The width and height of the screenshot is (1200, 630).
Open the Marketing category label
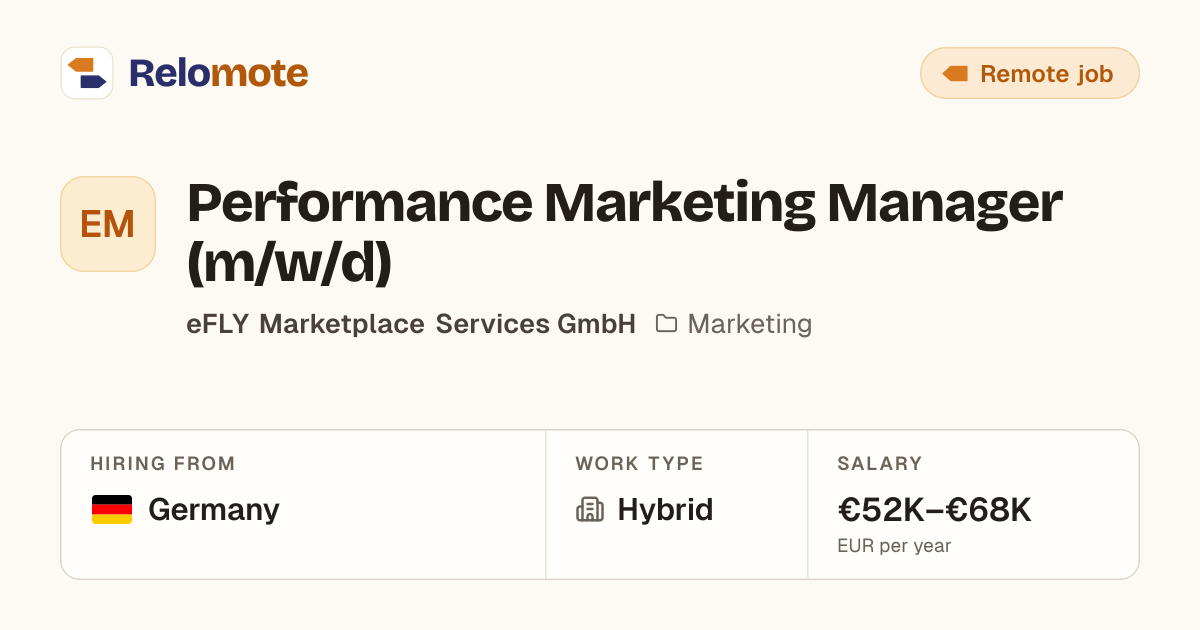750,324
